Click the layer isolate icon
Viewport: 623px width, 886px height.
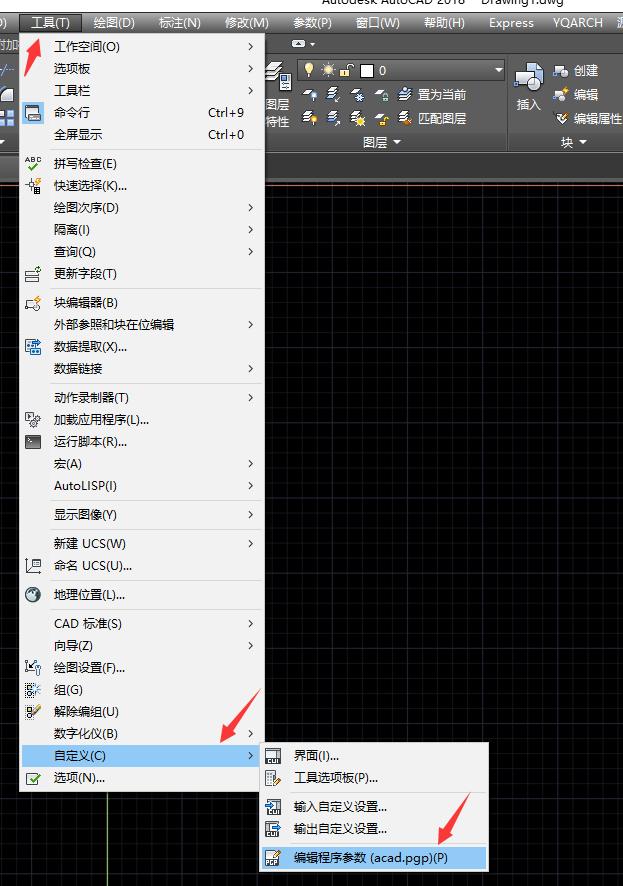click(333, 94)
